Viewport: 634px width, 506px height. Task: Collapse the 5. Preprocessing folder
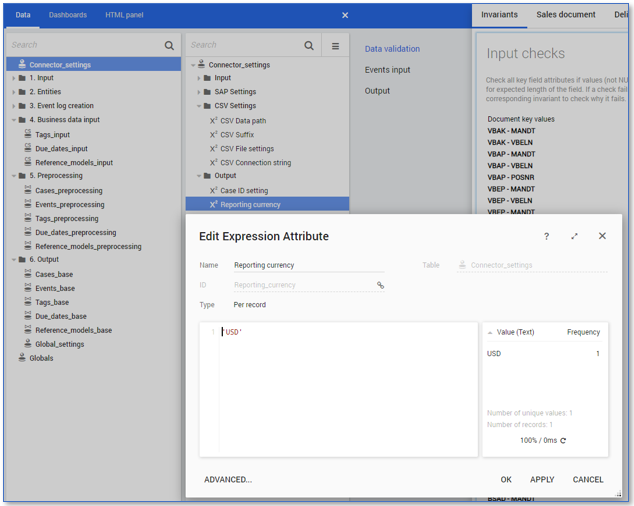pos(14,176)
